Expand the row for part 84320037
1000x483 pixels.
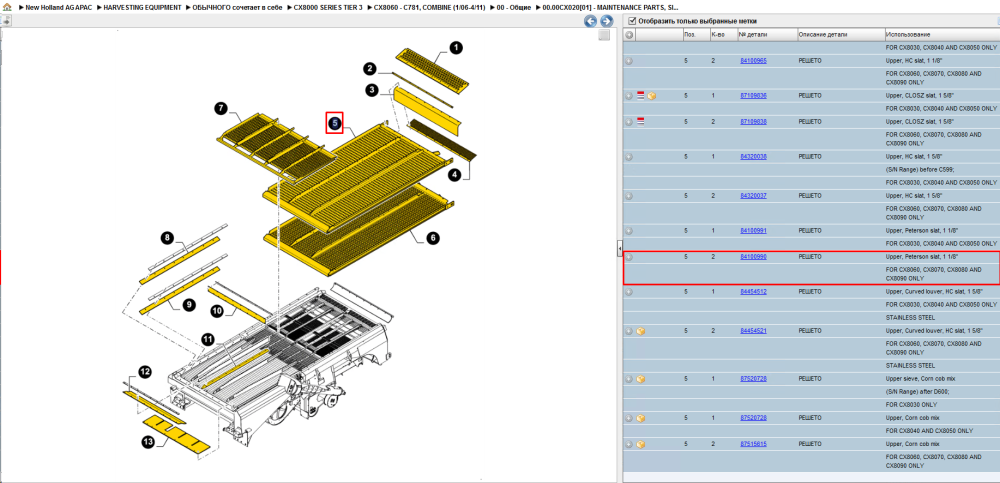pyautogui.click(x=629, y=196)
